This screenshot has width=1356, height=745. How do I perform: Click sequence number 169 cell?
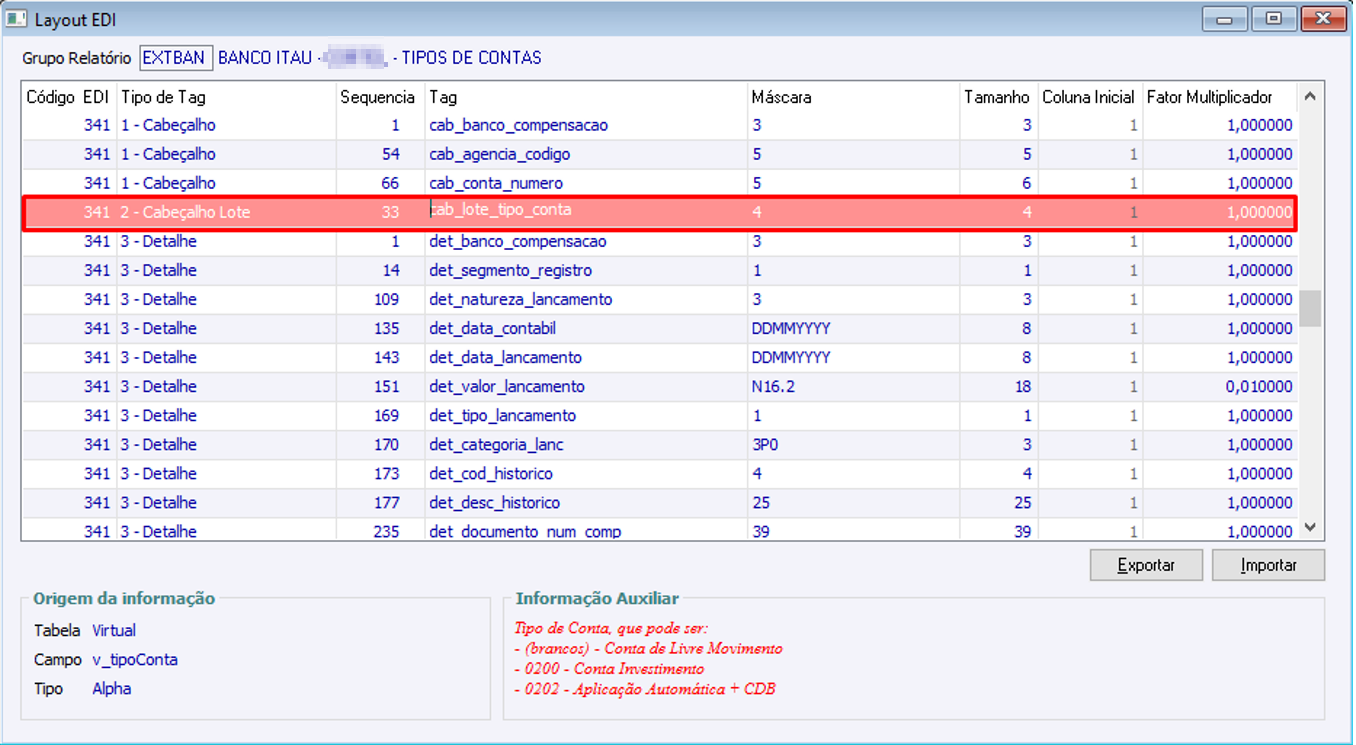click(379, 415)
